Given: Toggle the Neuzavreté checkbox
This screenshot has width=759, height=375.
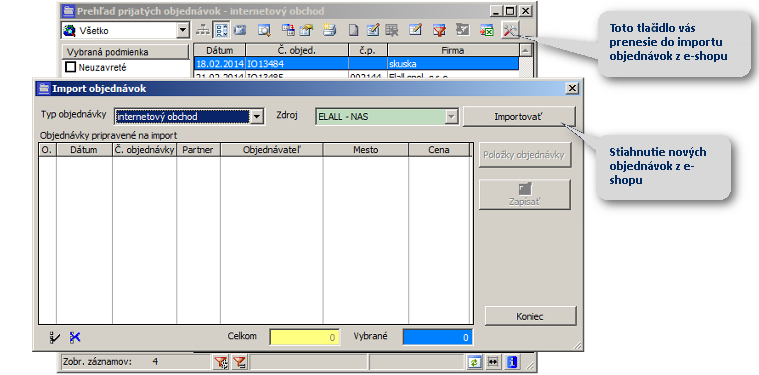Looking at the screenshot, I should (x=71, y=67).
